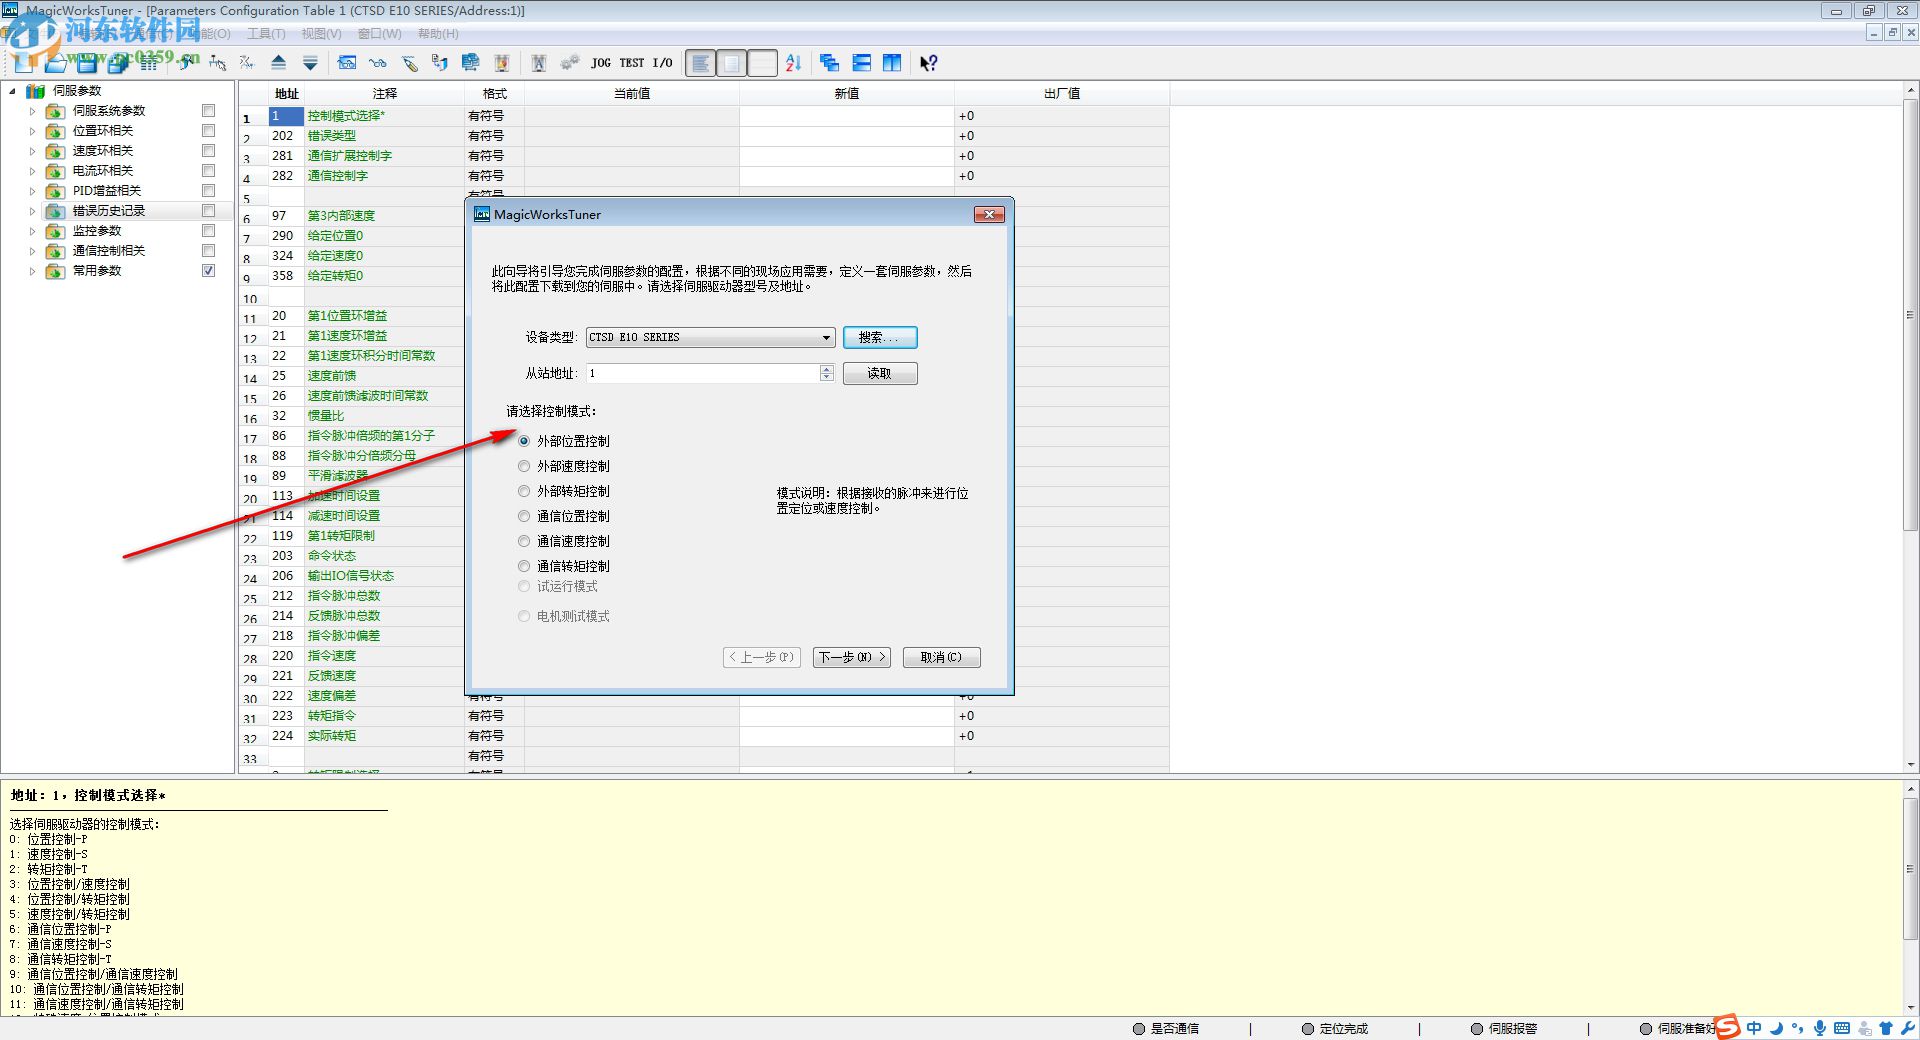Expand the 监控参数 tree node

coord(32,231)
